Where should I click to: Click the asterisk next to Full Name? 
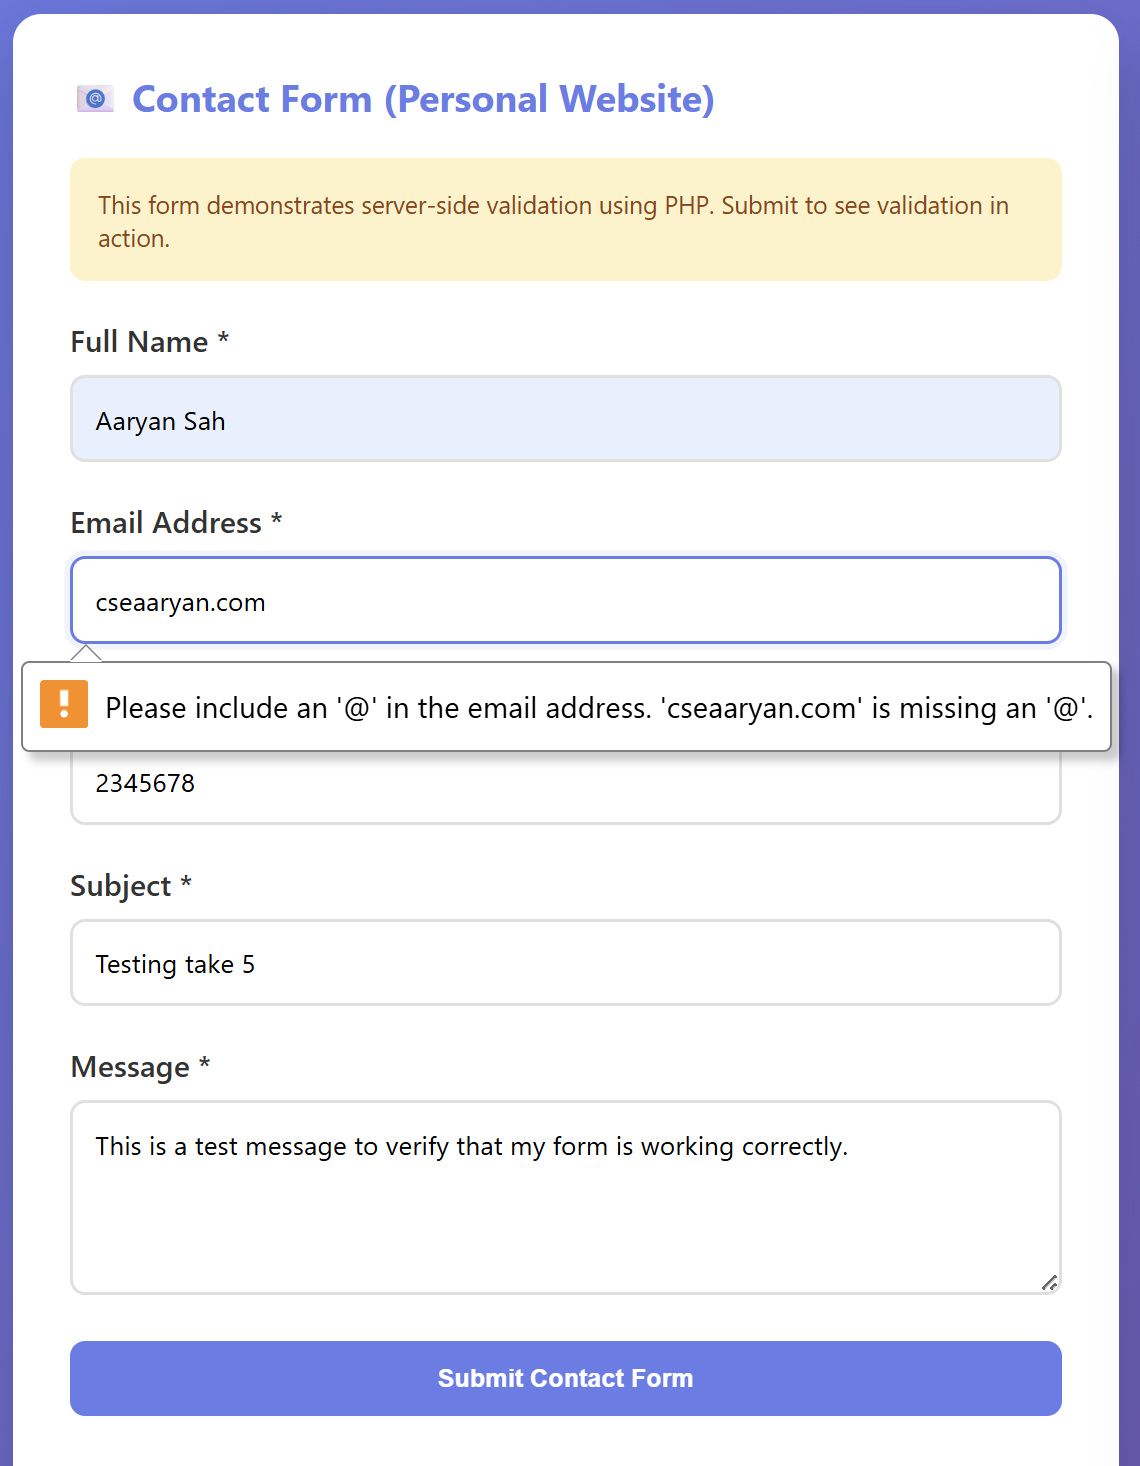click(222, 341)
